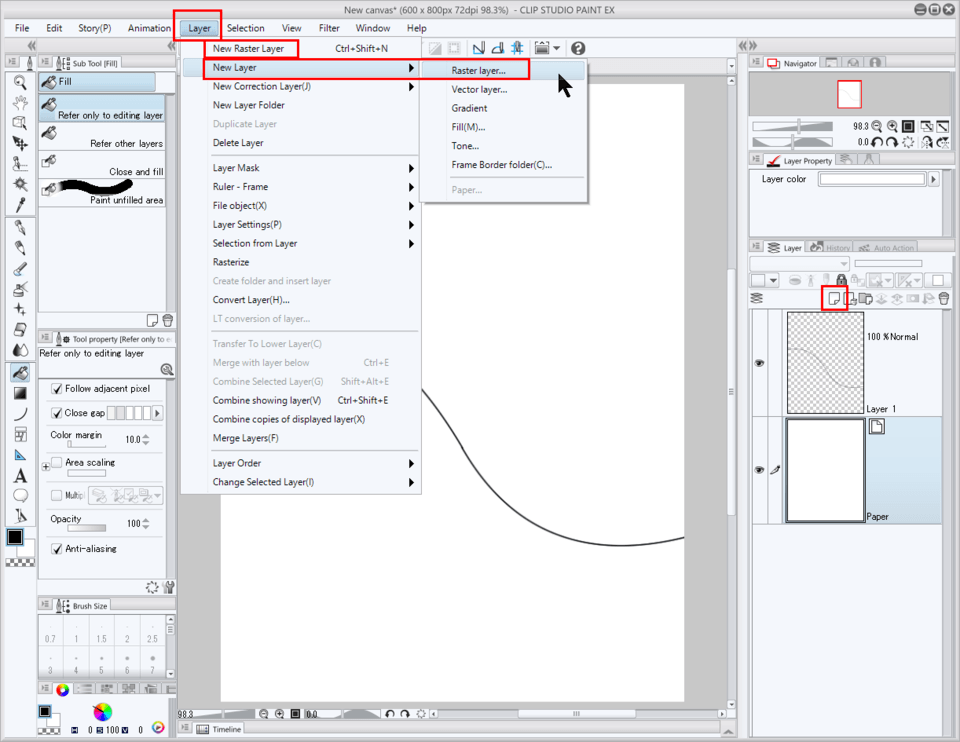Enable the Area scaling checkbox
Viewport: 960px width, 742px height.
coord(57,463)
